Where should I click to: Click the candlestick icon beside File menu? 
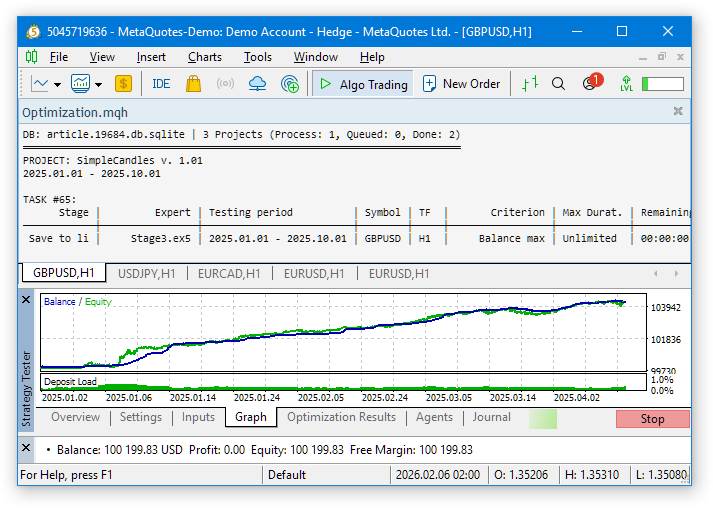pyautogui.click(x=31, y=57)
